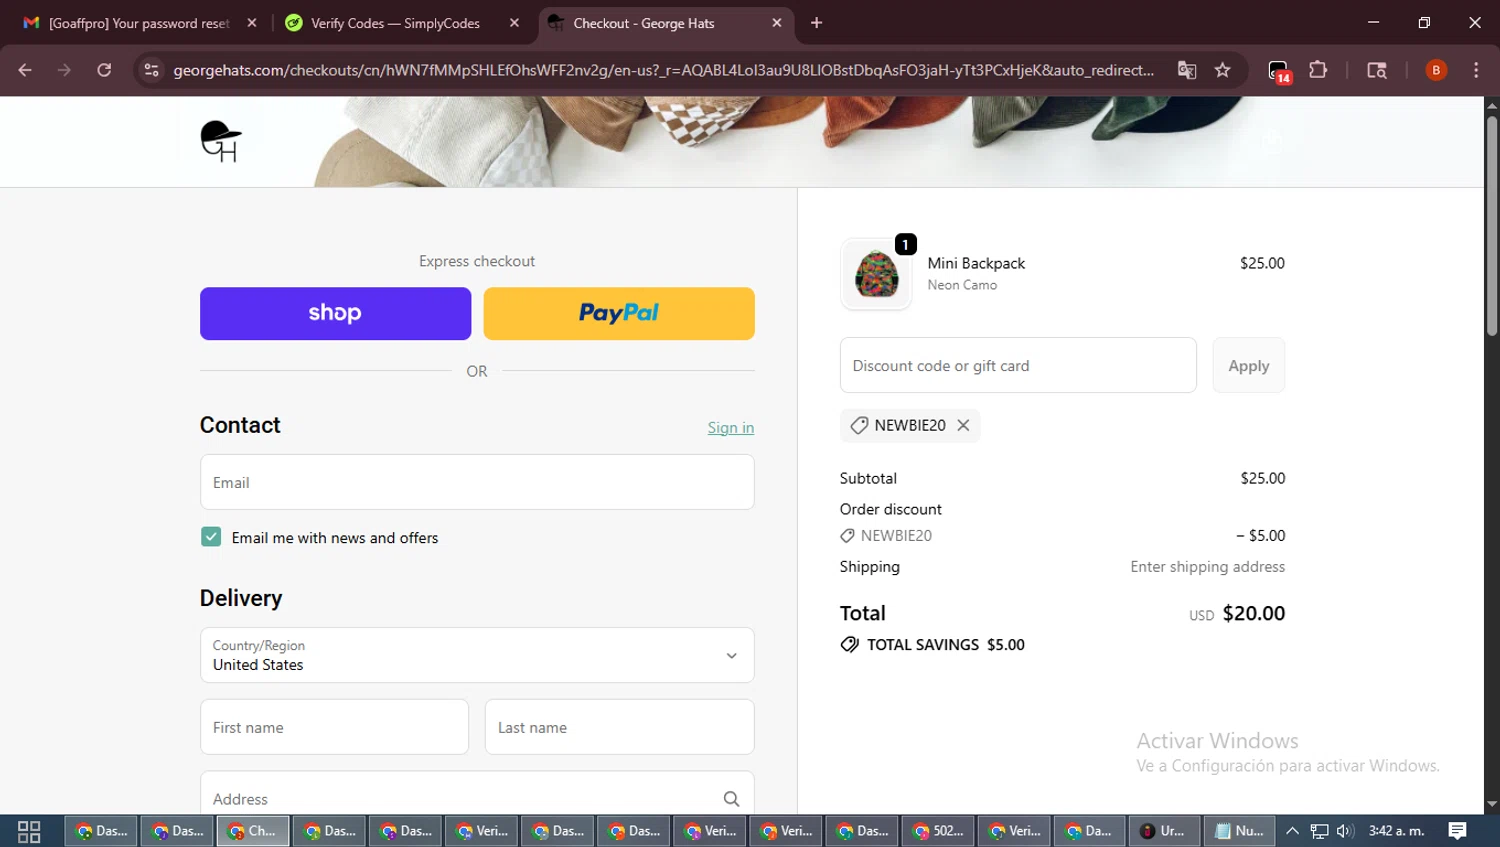The image size is (1500, 847).
Task: Click the discount amount '− $5.00'
Action: [x=1260, y=535]
